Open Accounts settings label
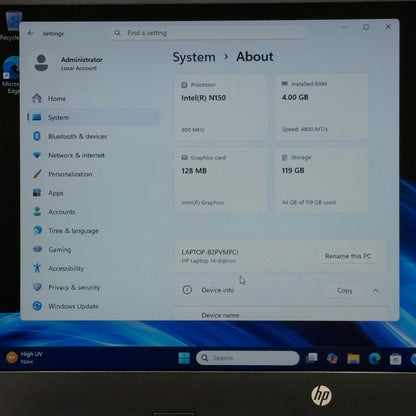 62,212
